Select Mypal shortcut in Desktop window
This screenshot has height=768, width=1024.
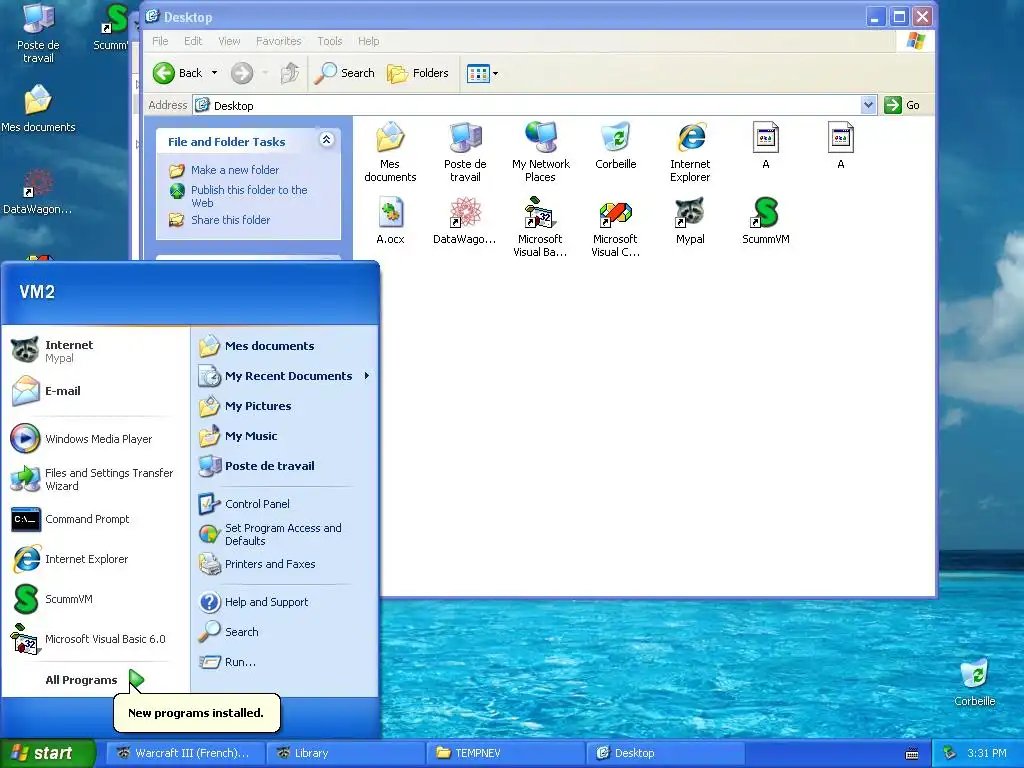[690, 221]
